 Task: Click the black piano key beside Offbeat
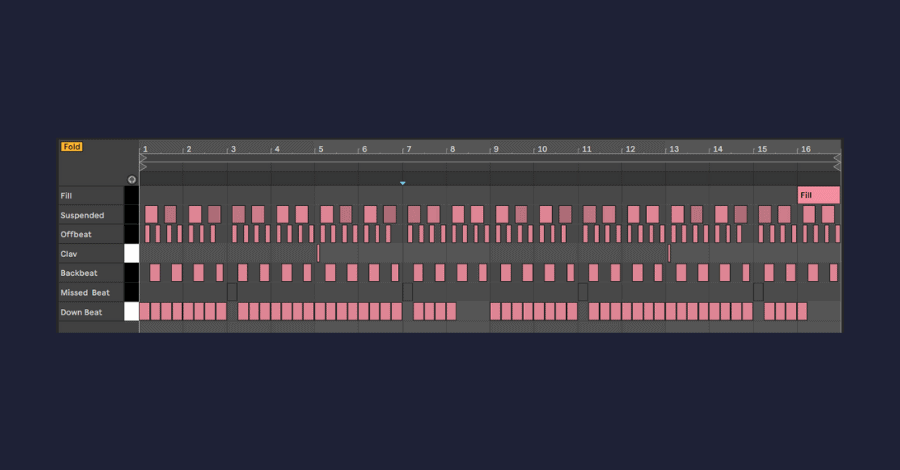pyautogui.click(x=131, y=234)
